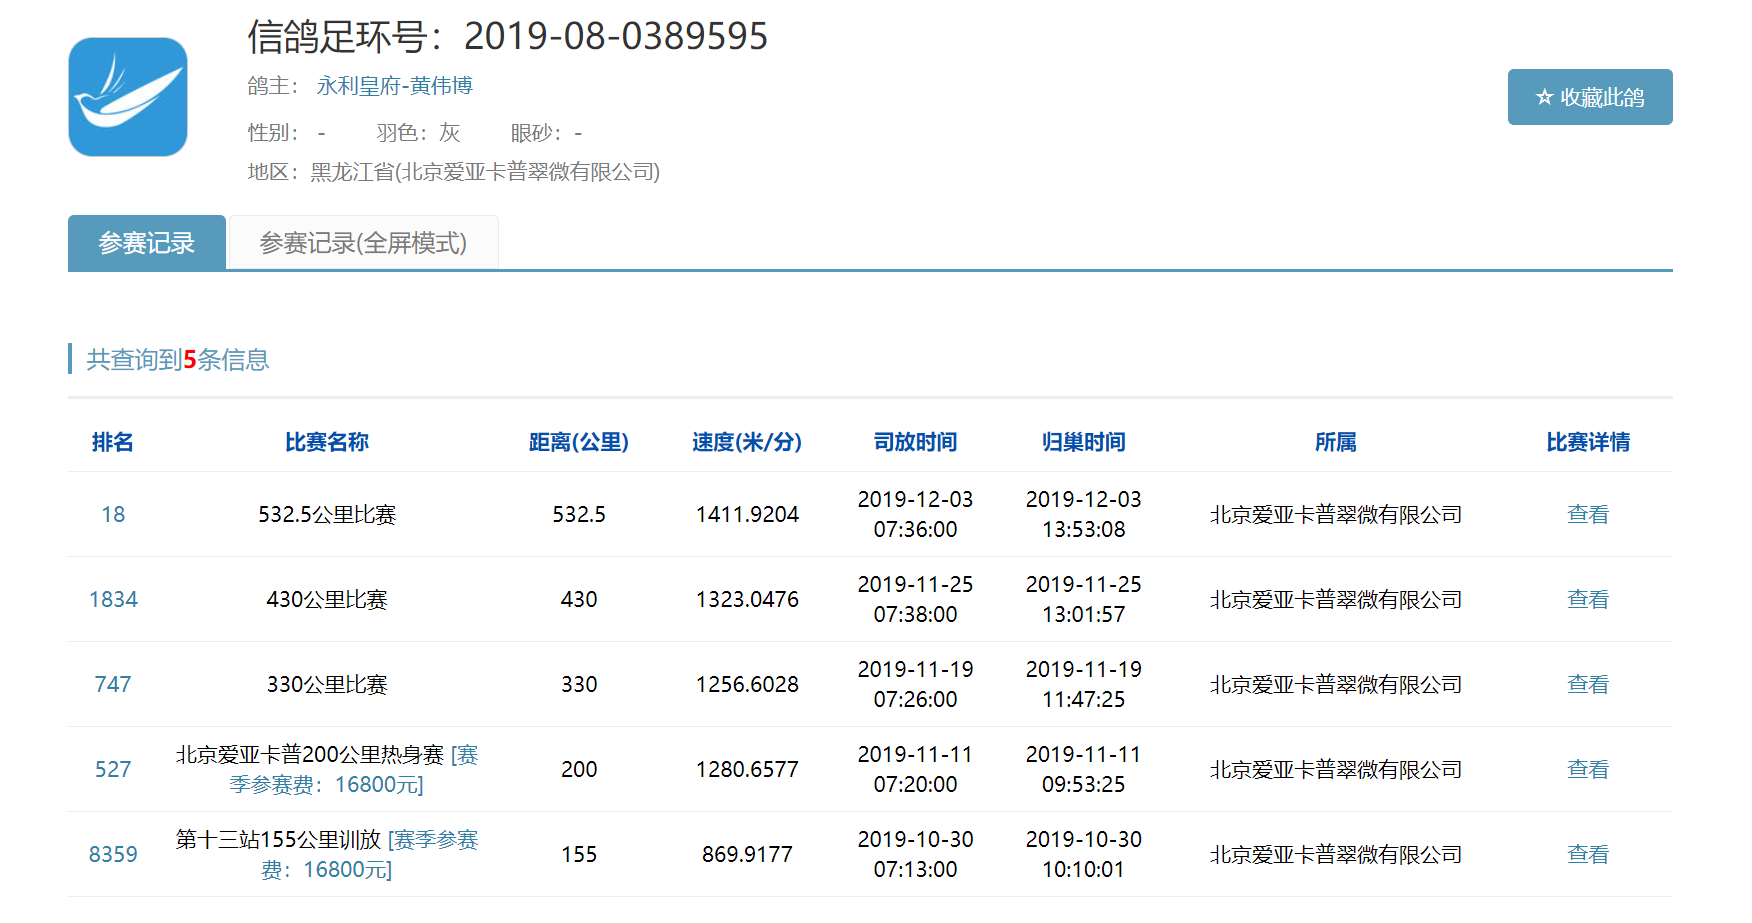Click the 收藏此鸽 favorite button
The width and height of the screenshot is (1752, 923).
[1589, 97]
